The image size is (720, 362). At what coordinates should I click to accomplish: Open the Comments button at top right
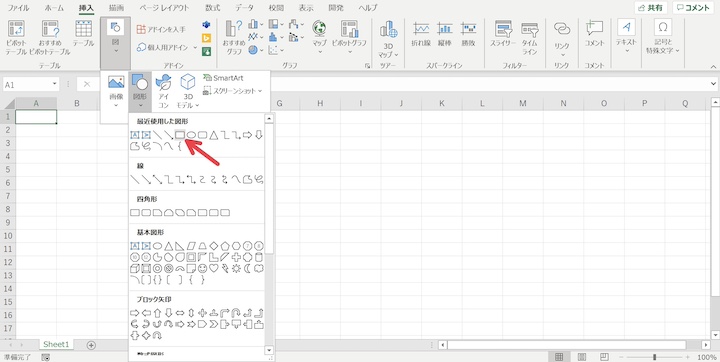coord(693,8)
